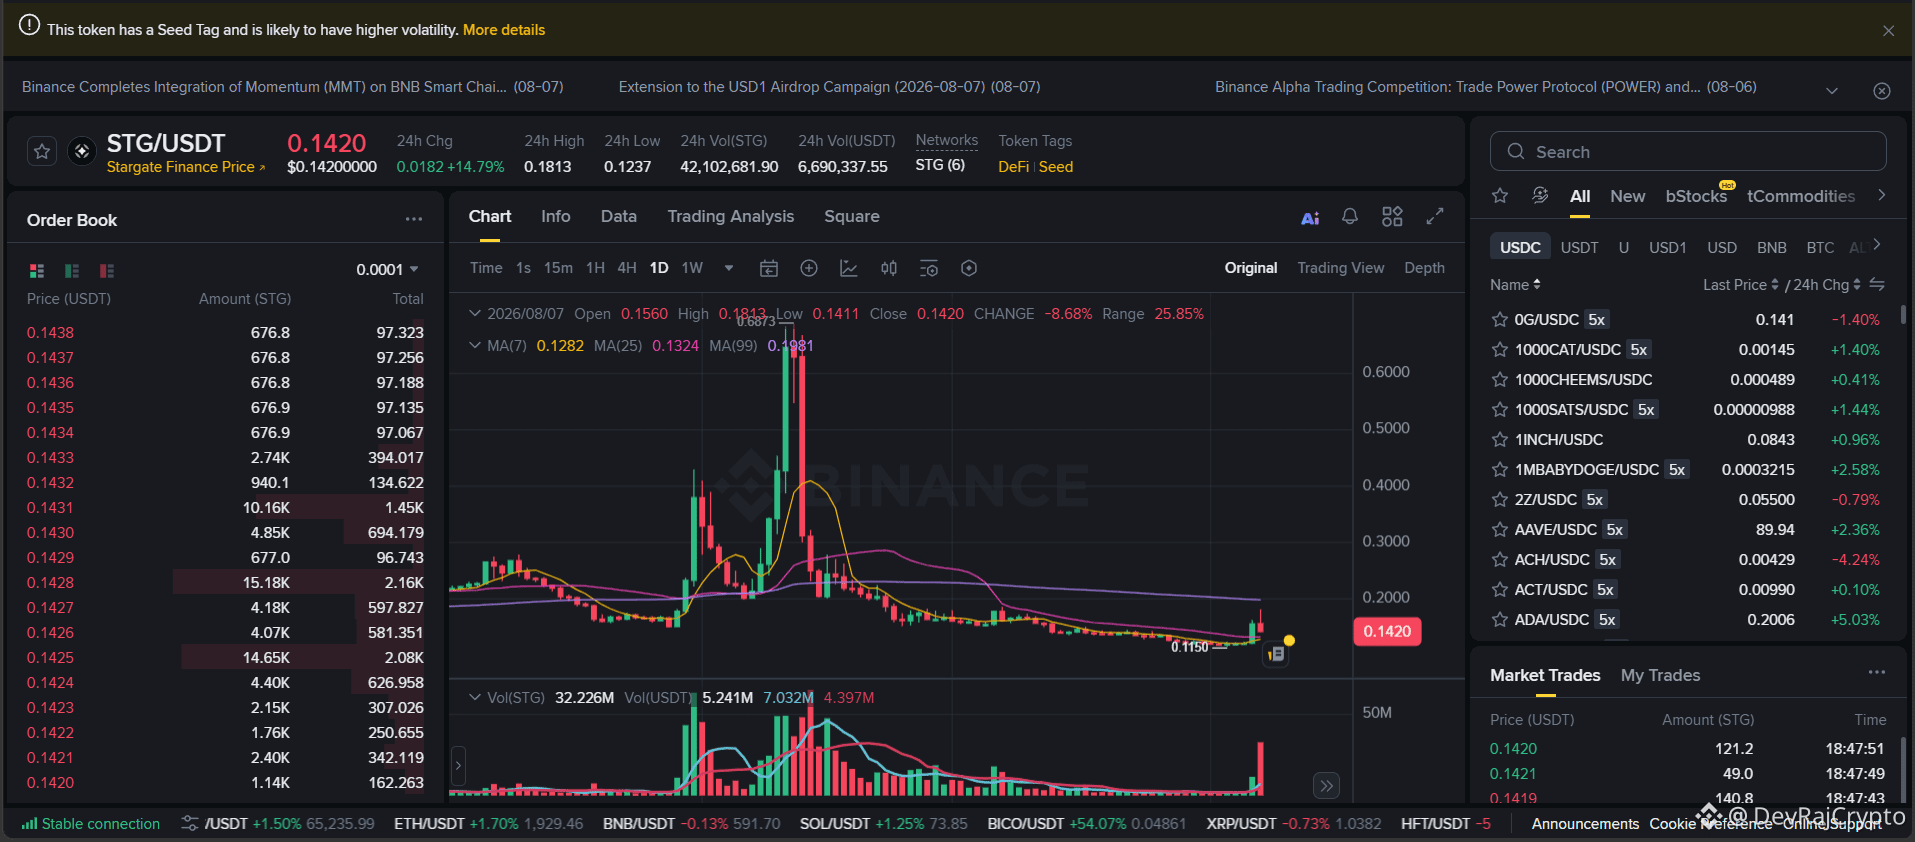Screen dimensions: 1915x842
Task: Star the 1000SATS/USDC pair
Action: (x=1500, y=410)
